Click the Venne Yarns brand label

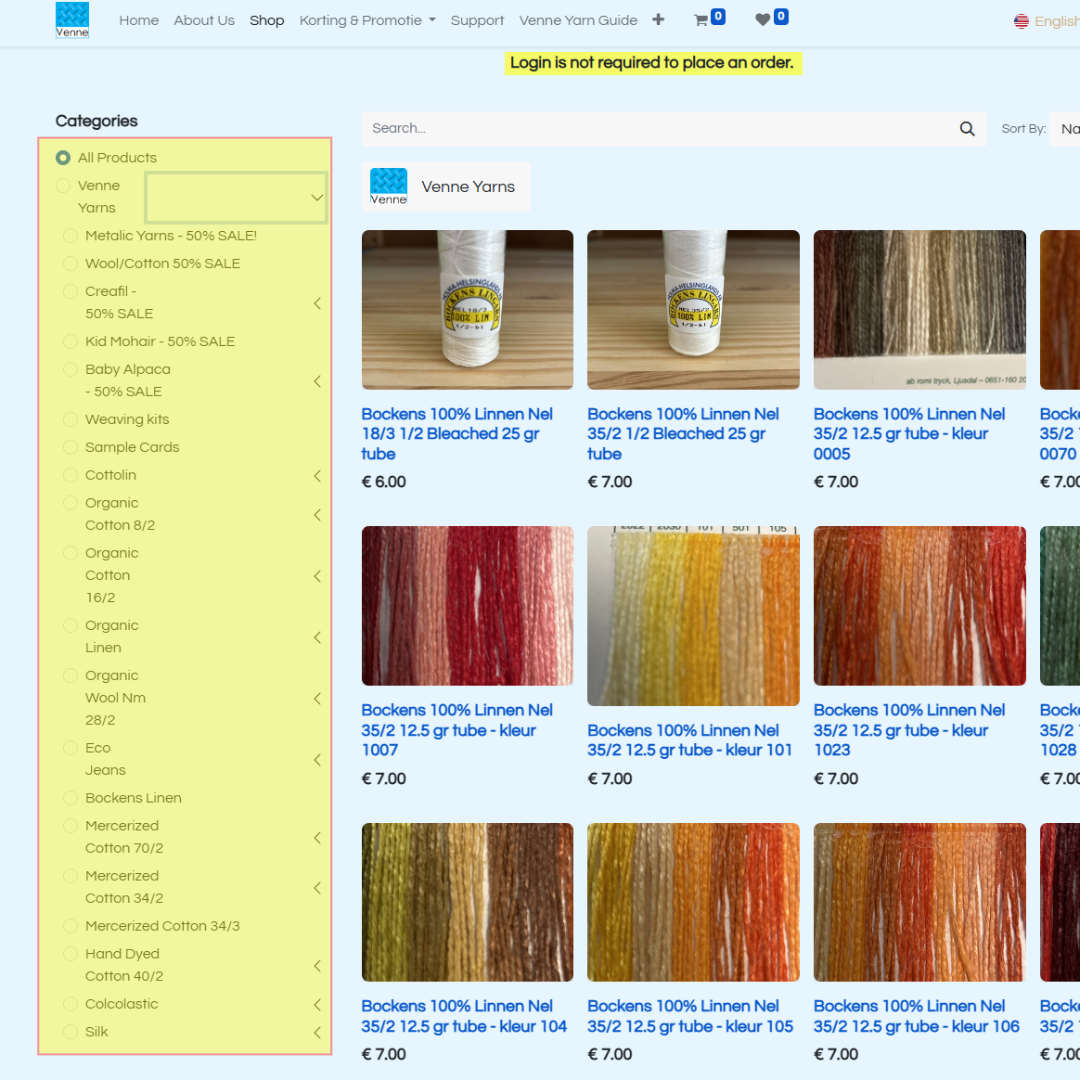(x=468, y=187)
